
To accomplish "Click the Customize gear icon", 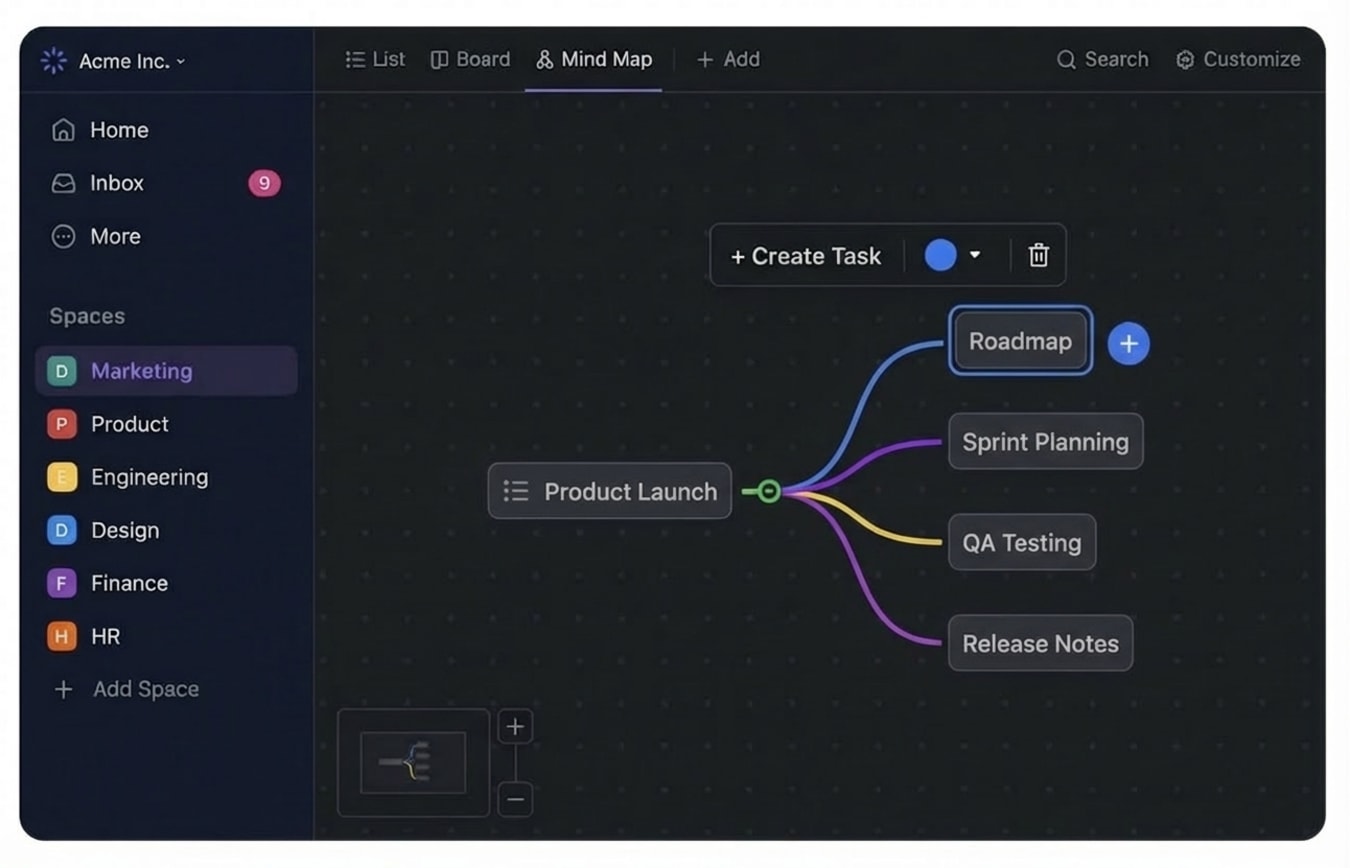I will coord(1185,60).
